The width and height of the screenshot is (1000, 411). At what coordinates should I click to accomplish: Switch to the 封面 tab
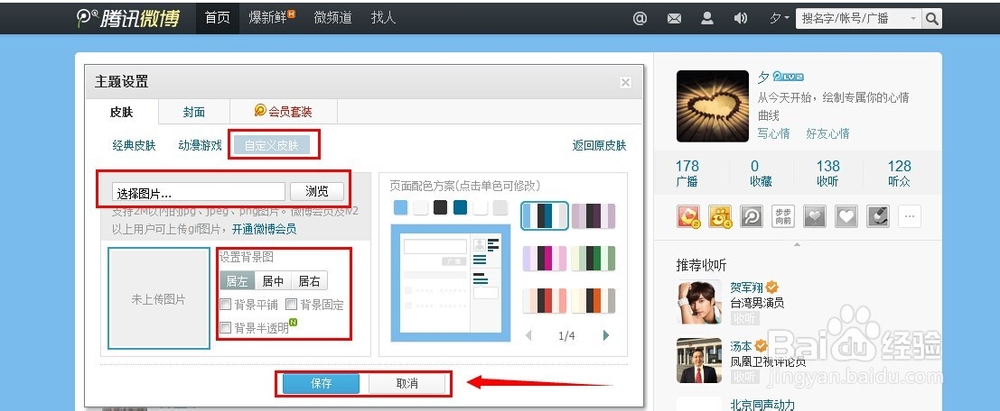[x=194, y=112]
